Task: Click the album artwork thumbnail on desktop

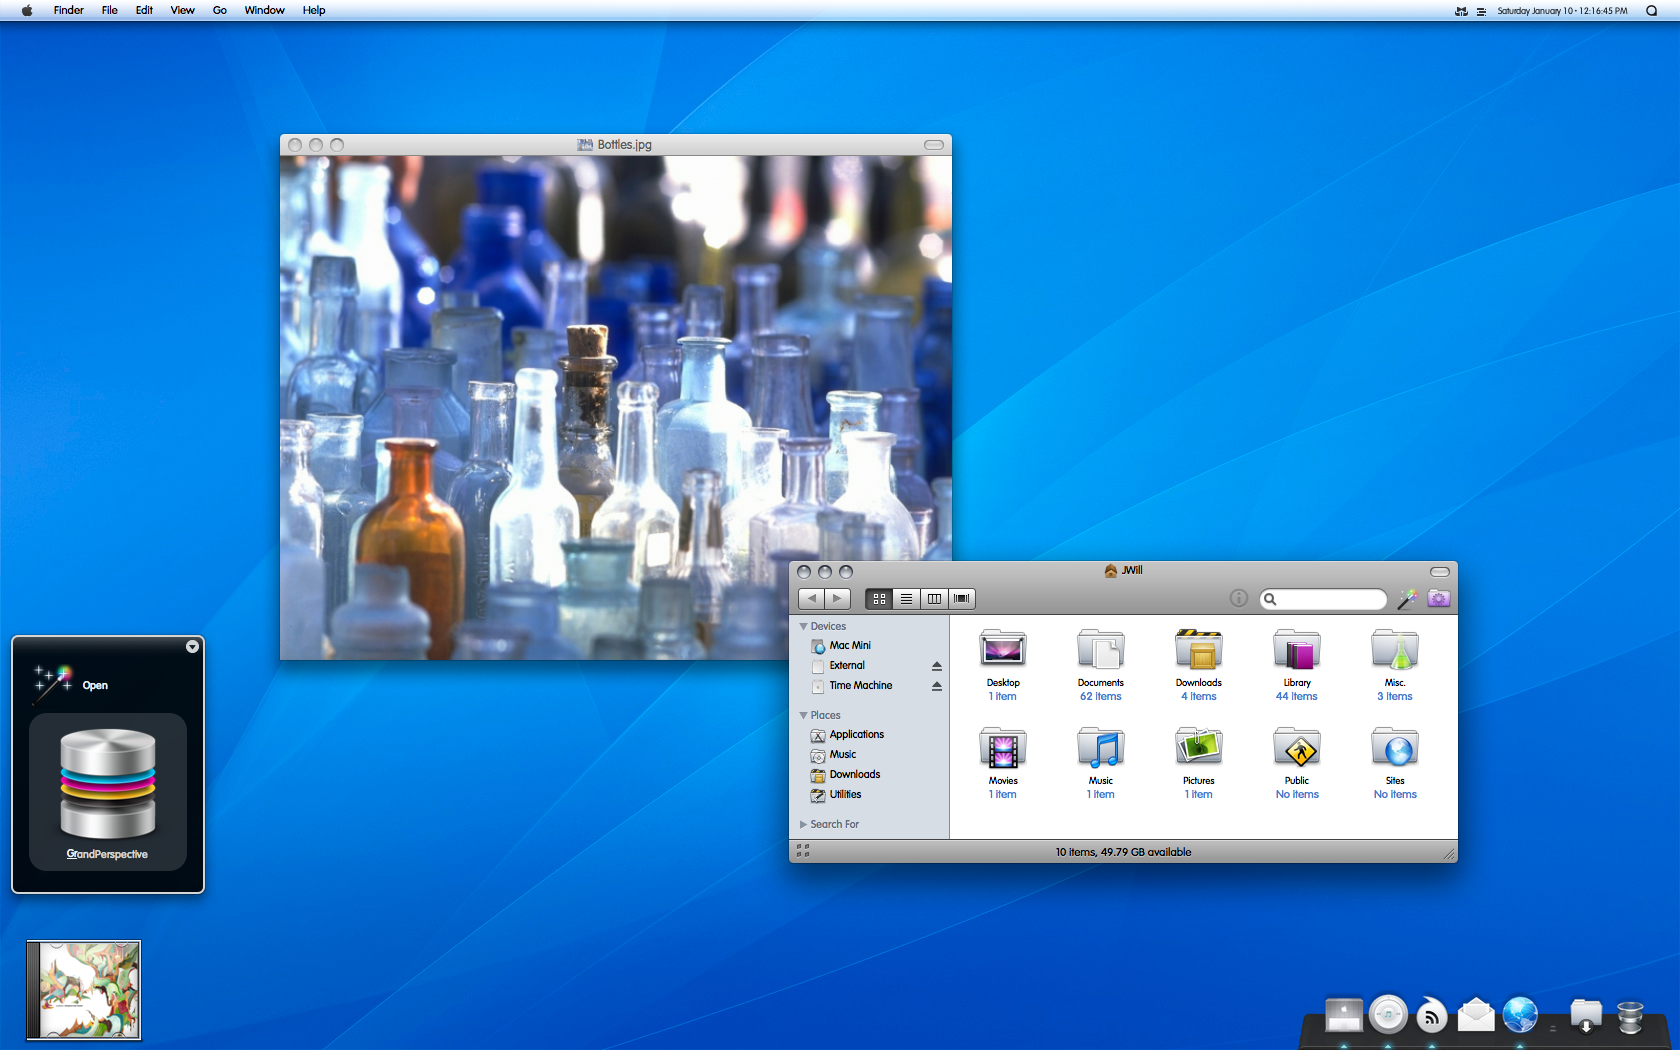Action: (83, 990)
